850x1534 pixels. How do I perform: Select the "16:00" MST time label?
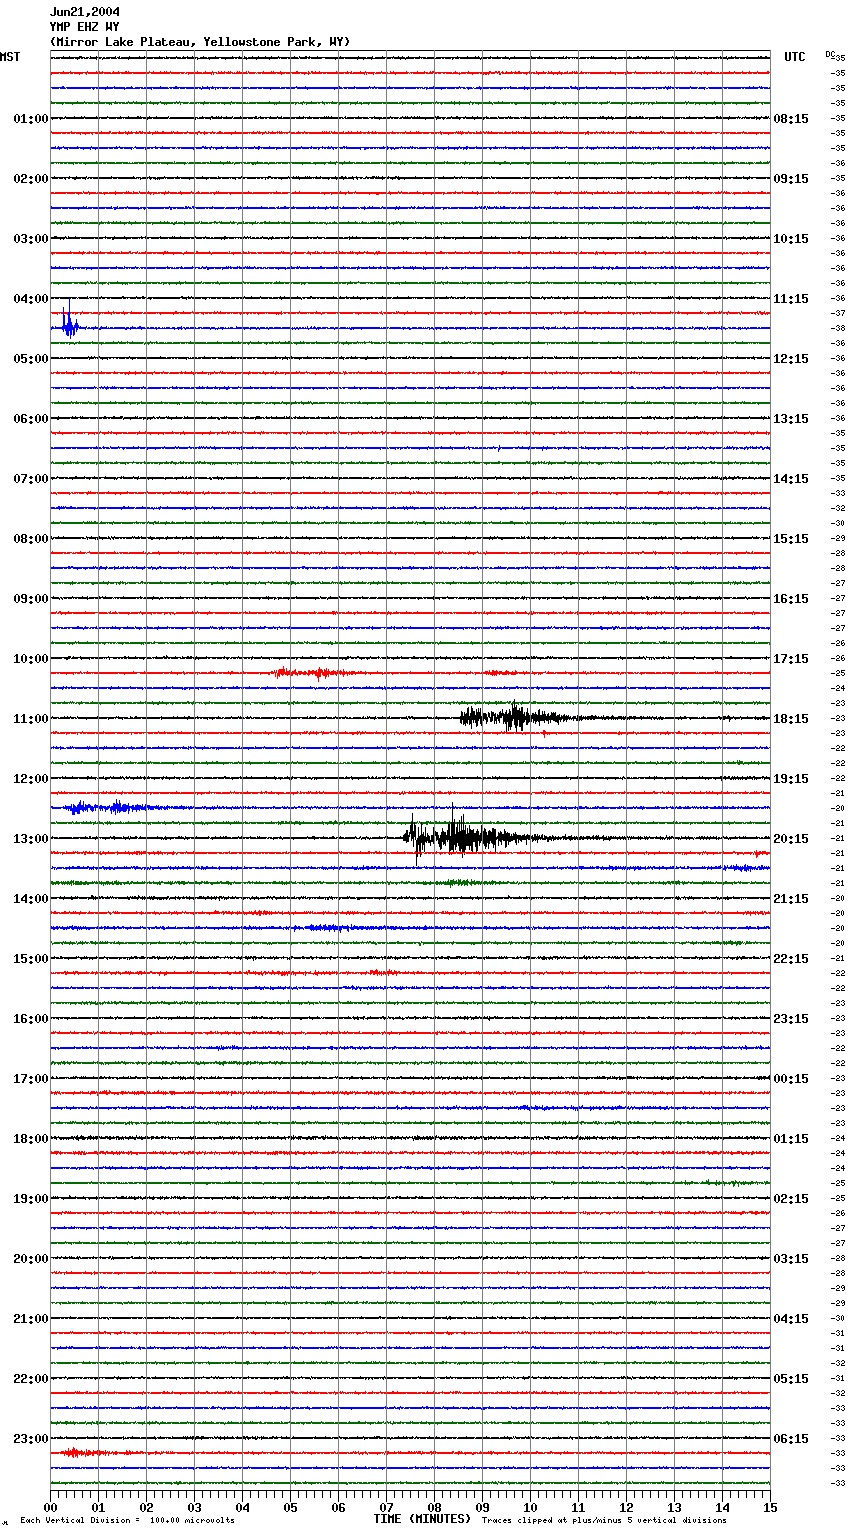[31, 1019]
